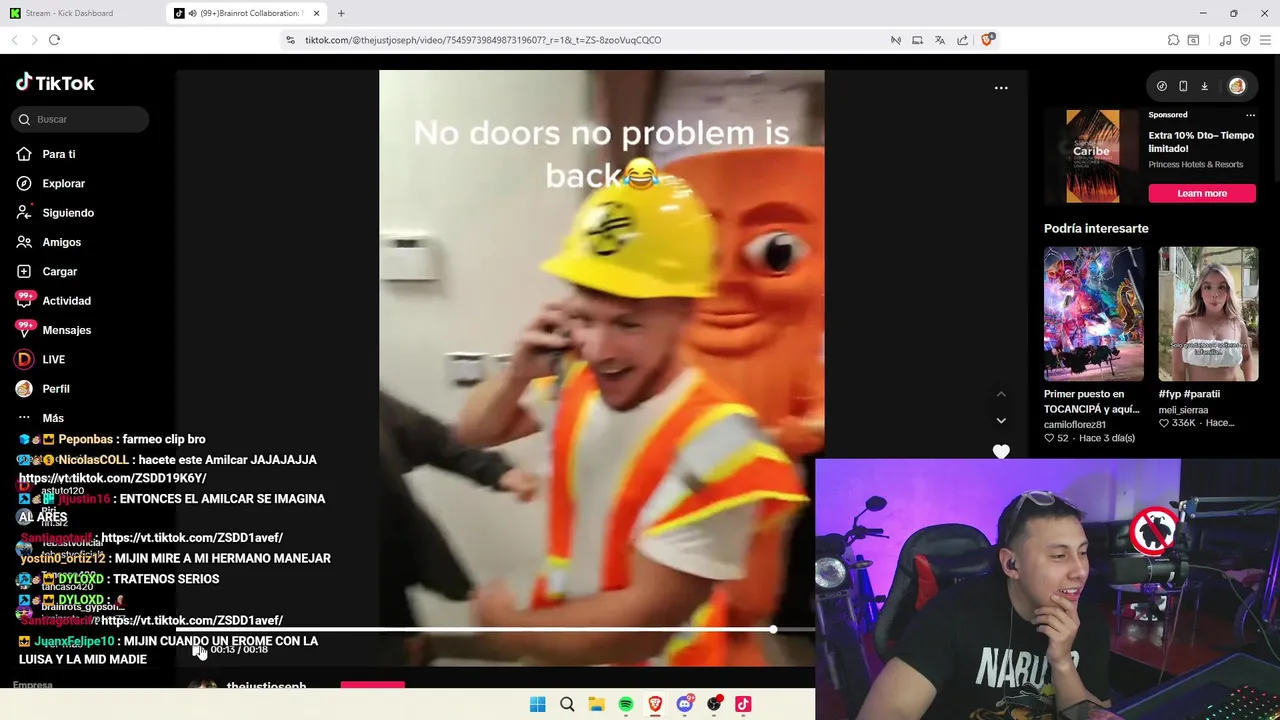Go back in browser history
1280x720 pixels.
pyautogui.click(x=14, y=40)
